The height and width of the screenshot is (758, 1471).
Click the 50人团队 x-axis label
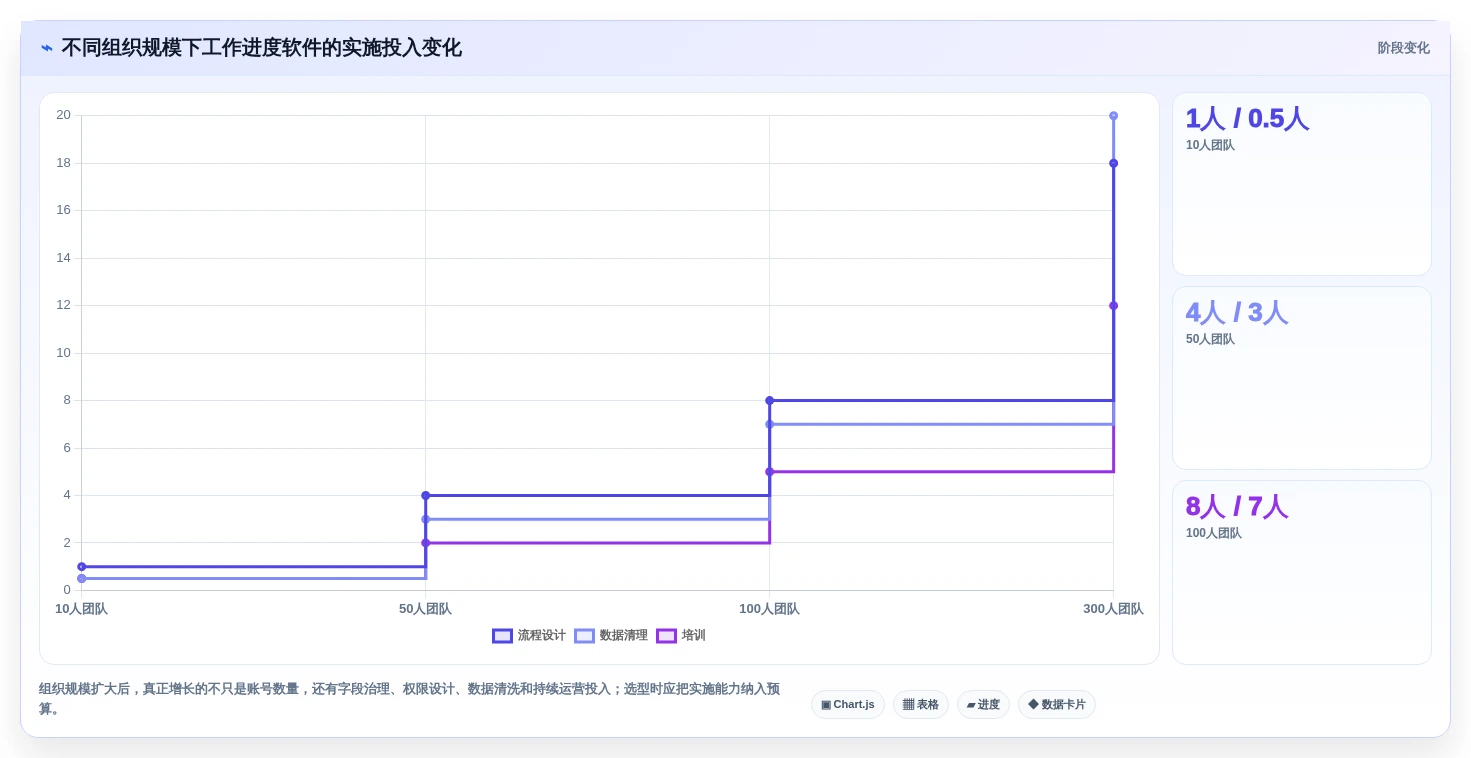425,609
